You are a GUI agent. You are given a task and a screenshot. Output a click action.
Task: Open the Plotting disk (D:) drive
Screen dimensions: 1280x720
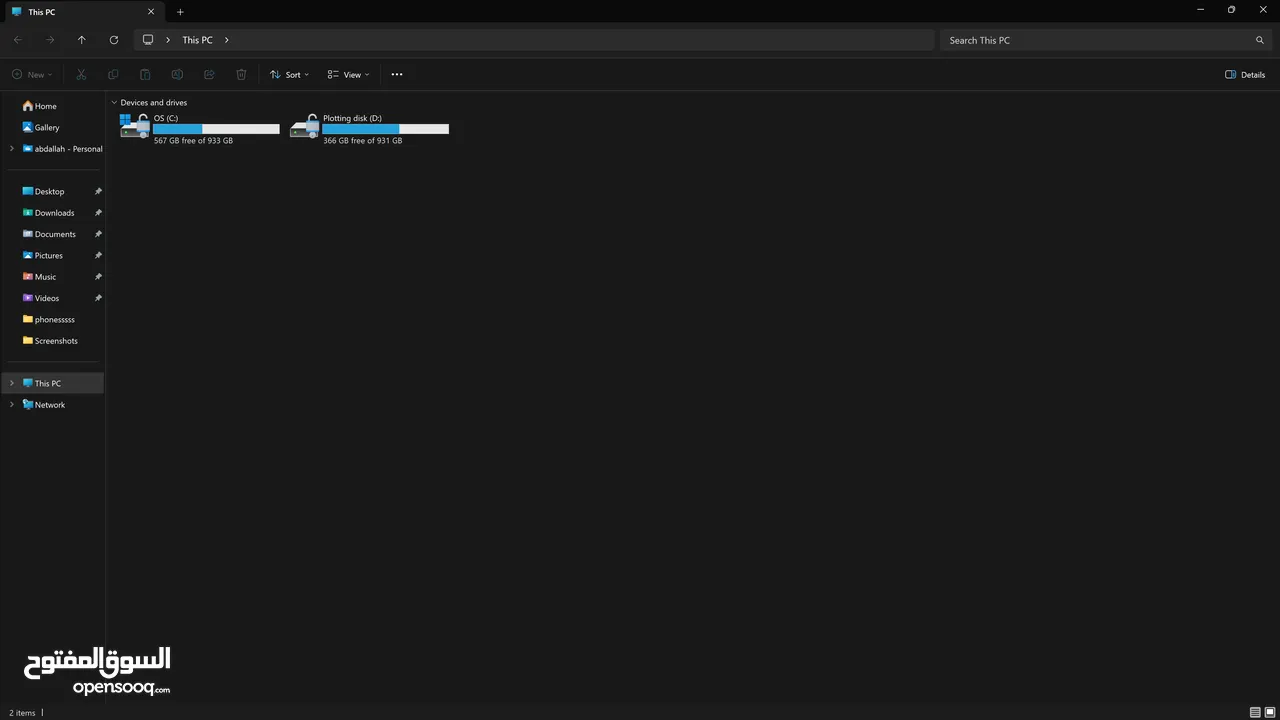coord(369,128)
